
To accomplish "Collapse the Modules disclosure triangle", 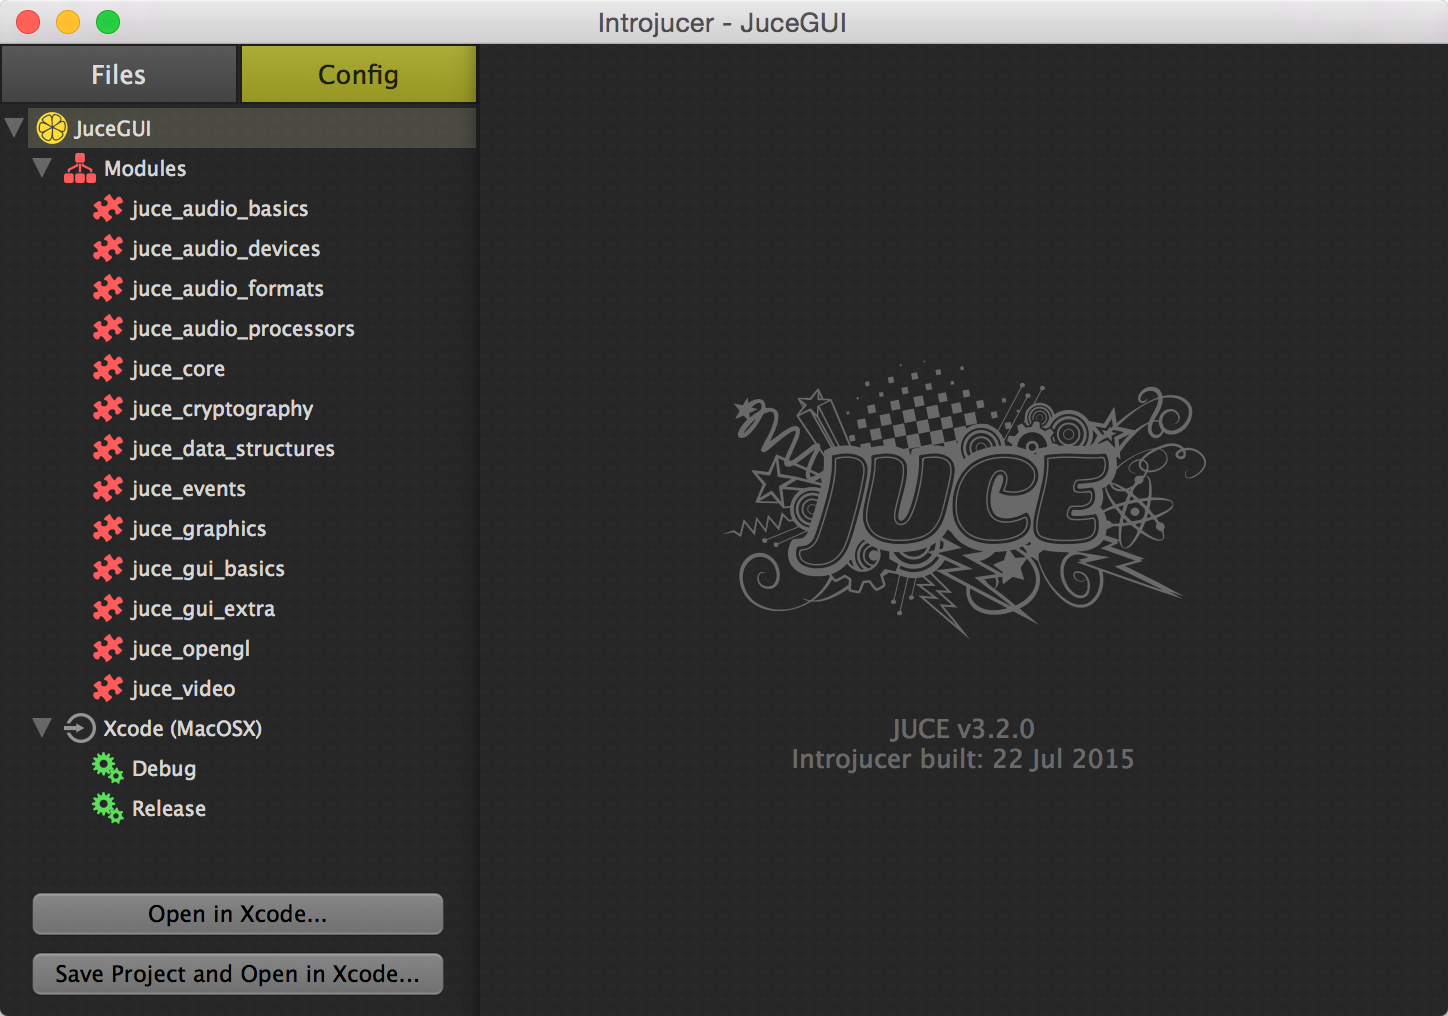I will click(42, 168).
